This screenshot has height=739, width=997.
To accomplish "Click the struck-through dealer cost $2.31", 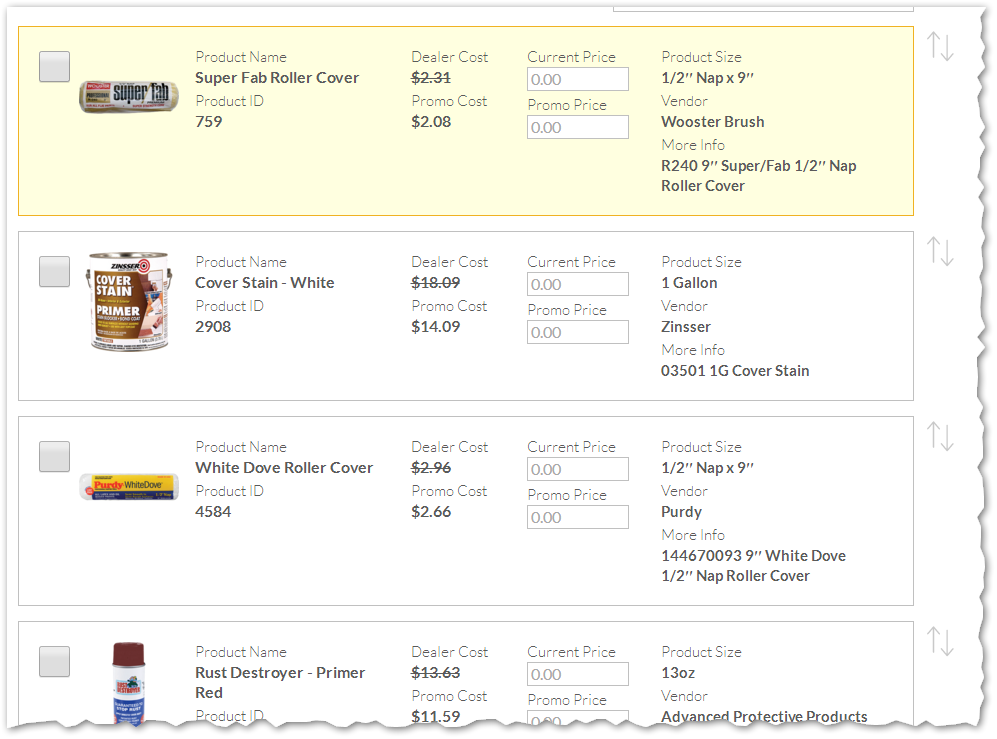I will [x=431, y=78].
